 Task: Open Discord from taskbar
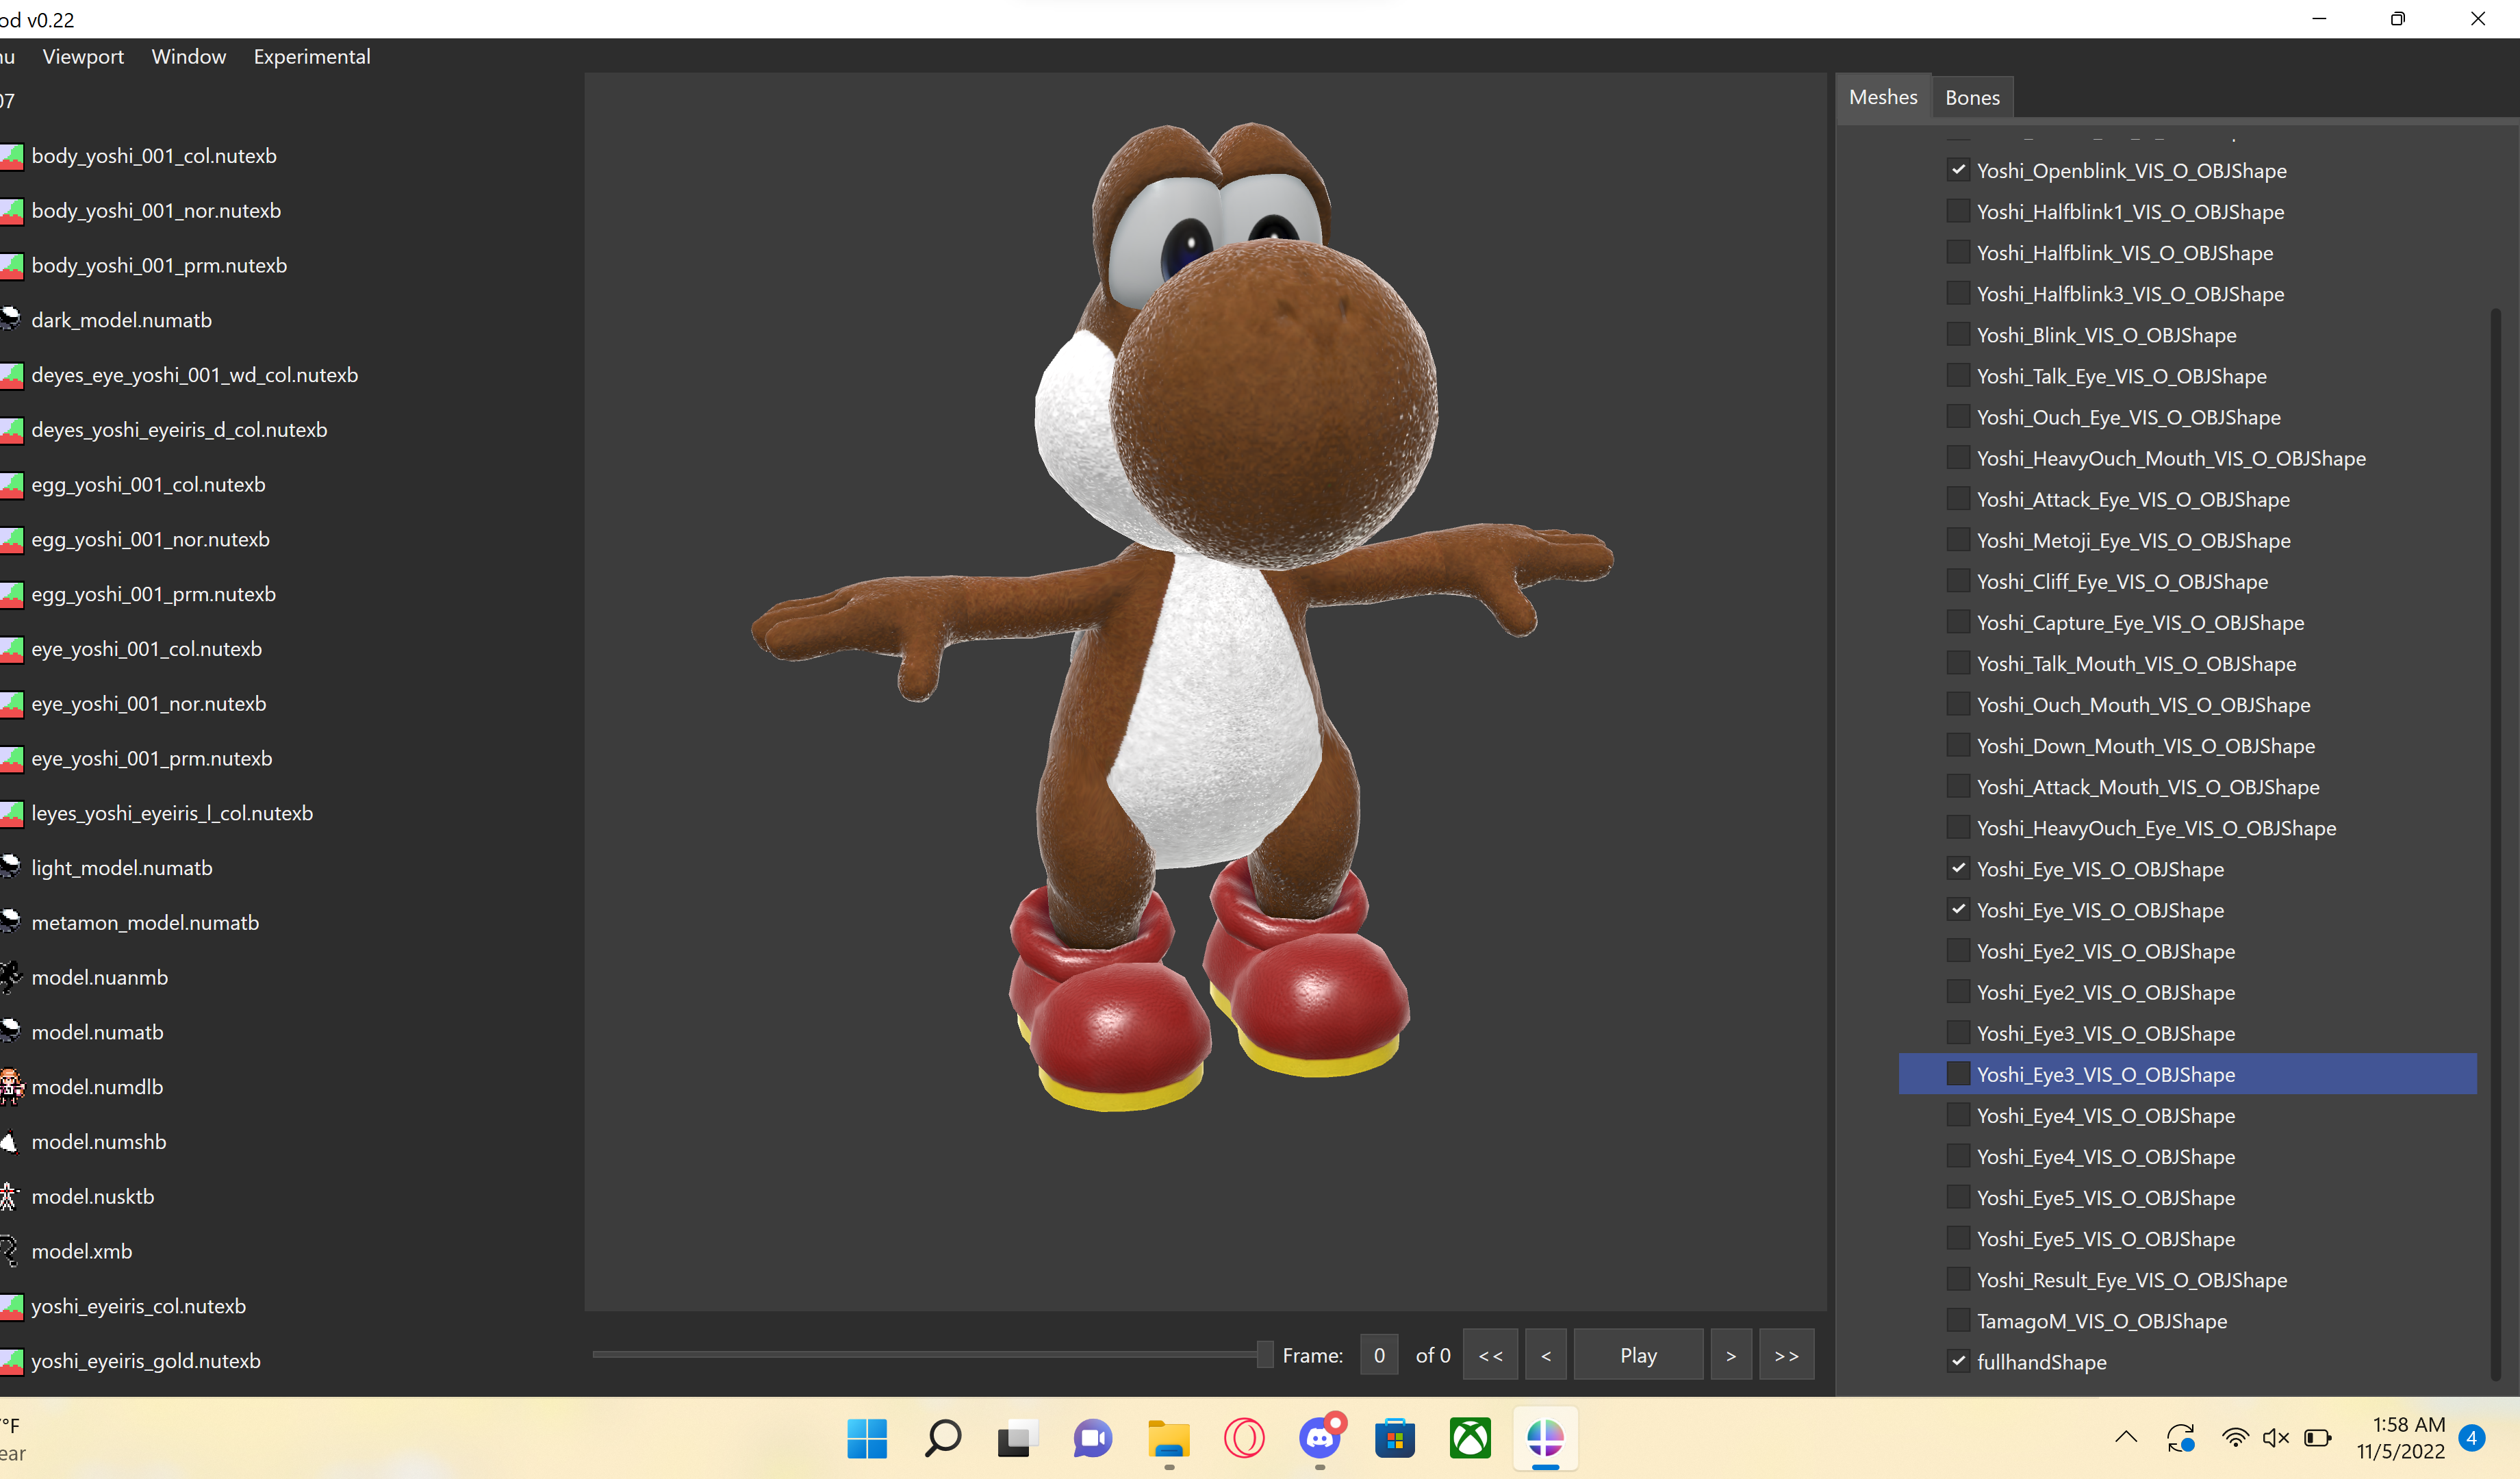pos(1321,1439)
